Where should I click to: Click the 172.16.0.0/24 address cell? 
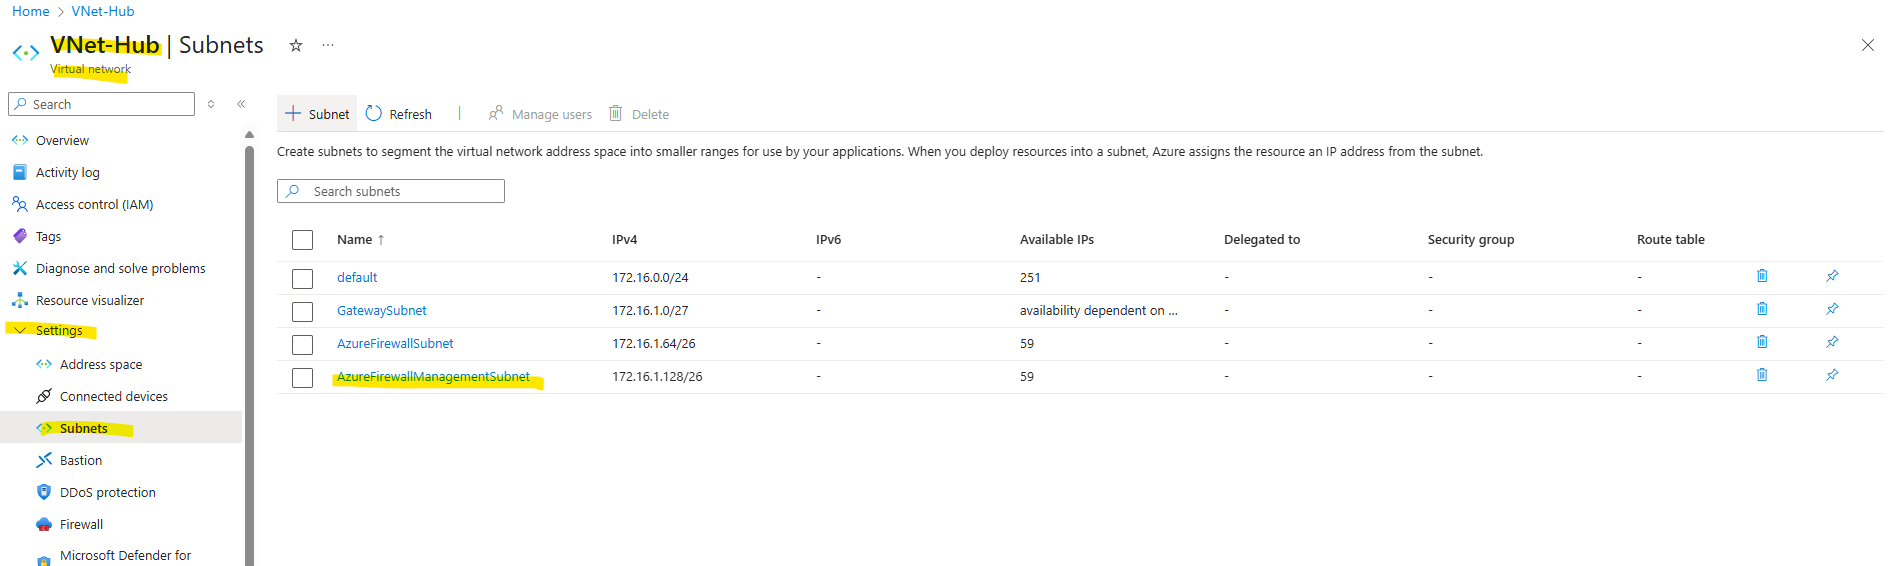(650, 277)
